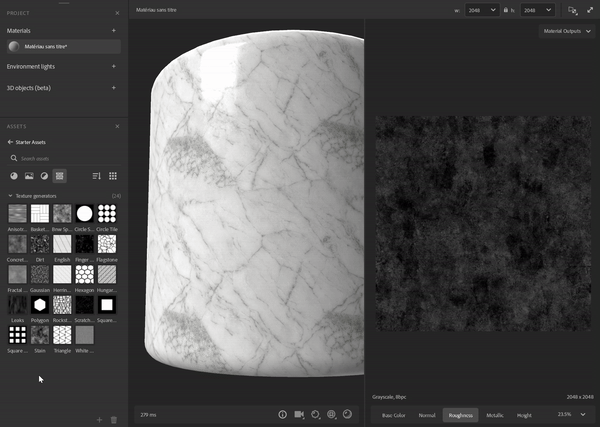The width and height of the screenshot is (600, 427).
Task: Choose the Stain texture generator
Action: 40,335
